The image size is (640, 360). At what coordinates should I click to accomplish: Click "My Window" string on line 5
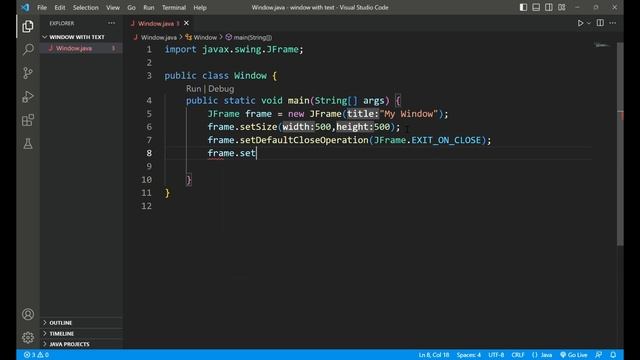pyautogui.click(x=409, y=114)
